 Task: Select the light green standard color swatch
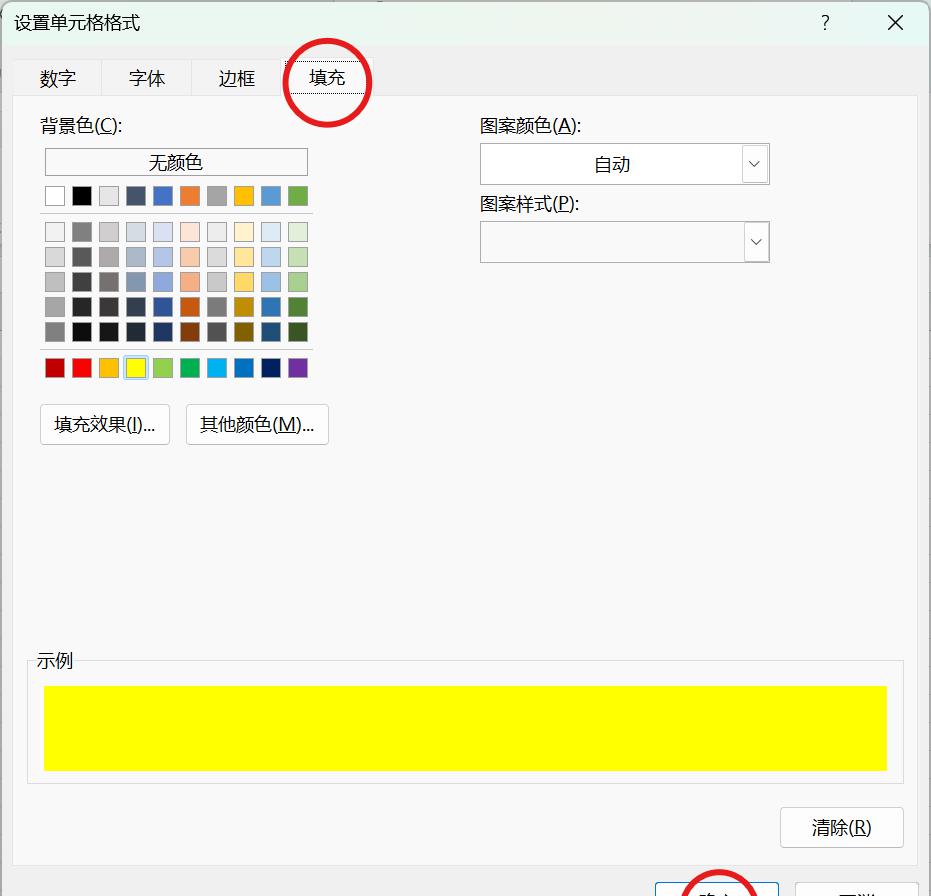point(163,368)
